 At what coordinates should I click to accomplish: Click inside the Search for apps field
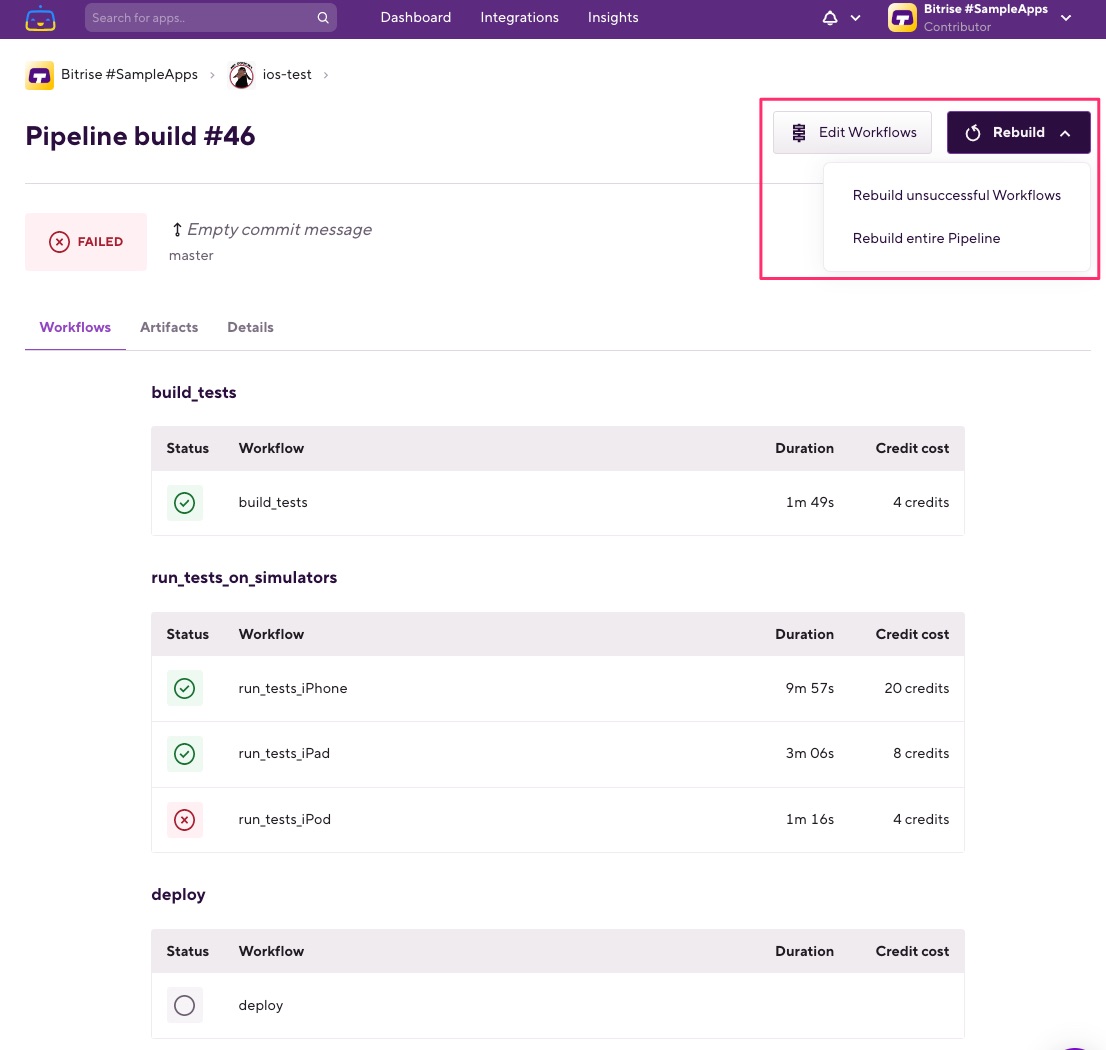point(200,17)
